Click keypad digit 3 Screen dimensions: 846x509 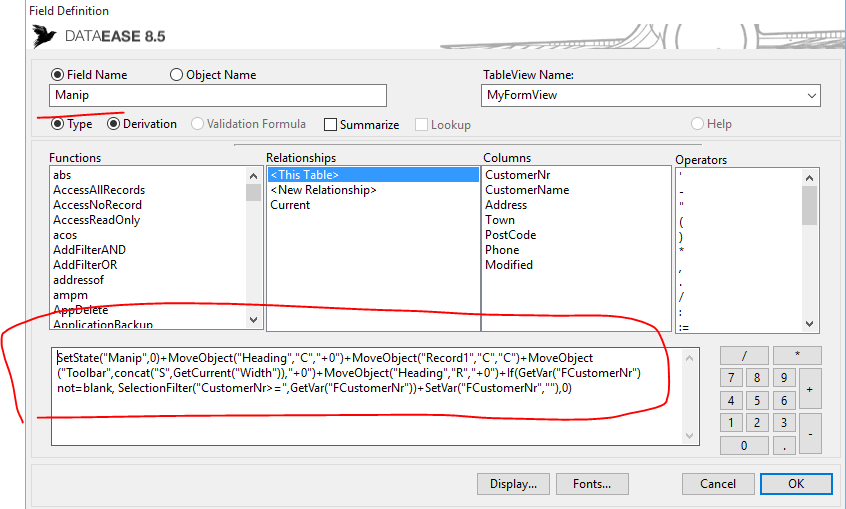click(784, 423)
